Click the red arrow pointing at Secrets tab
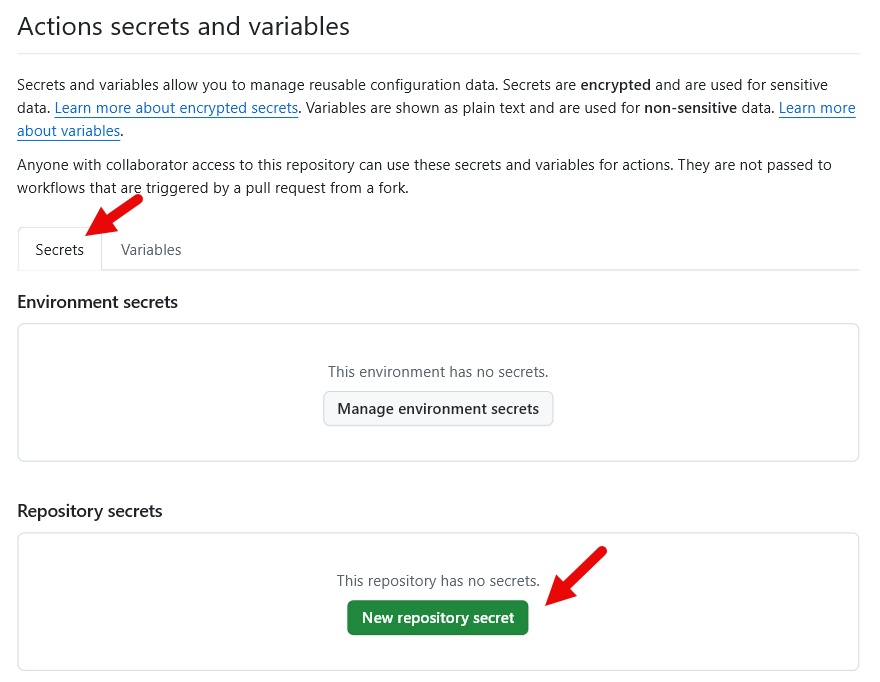 click(x=113, y=215)
